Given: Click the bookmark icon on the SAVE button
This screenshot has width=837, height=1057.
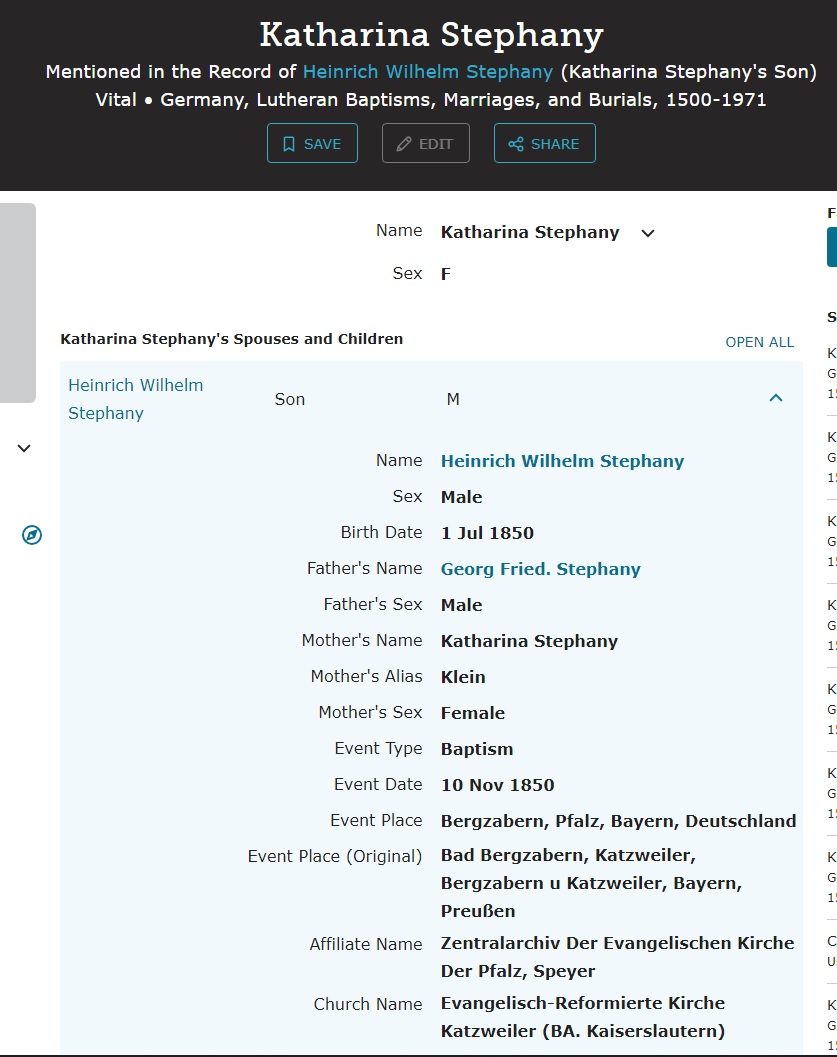Looking at the screenshot, I should pos(289,144).
